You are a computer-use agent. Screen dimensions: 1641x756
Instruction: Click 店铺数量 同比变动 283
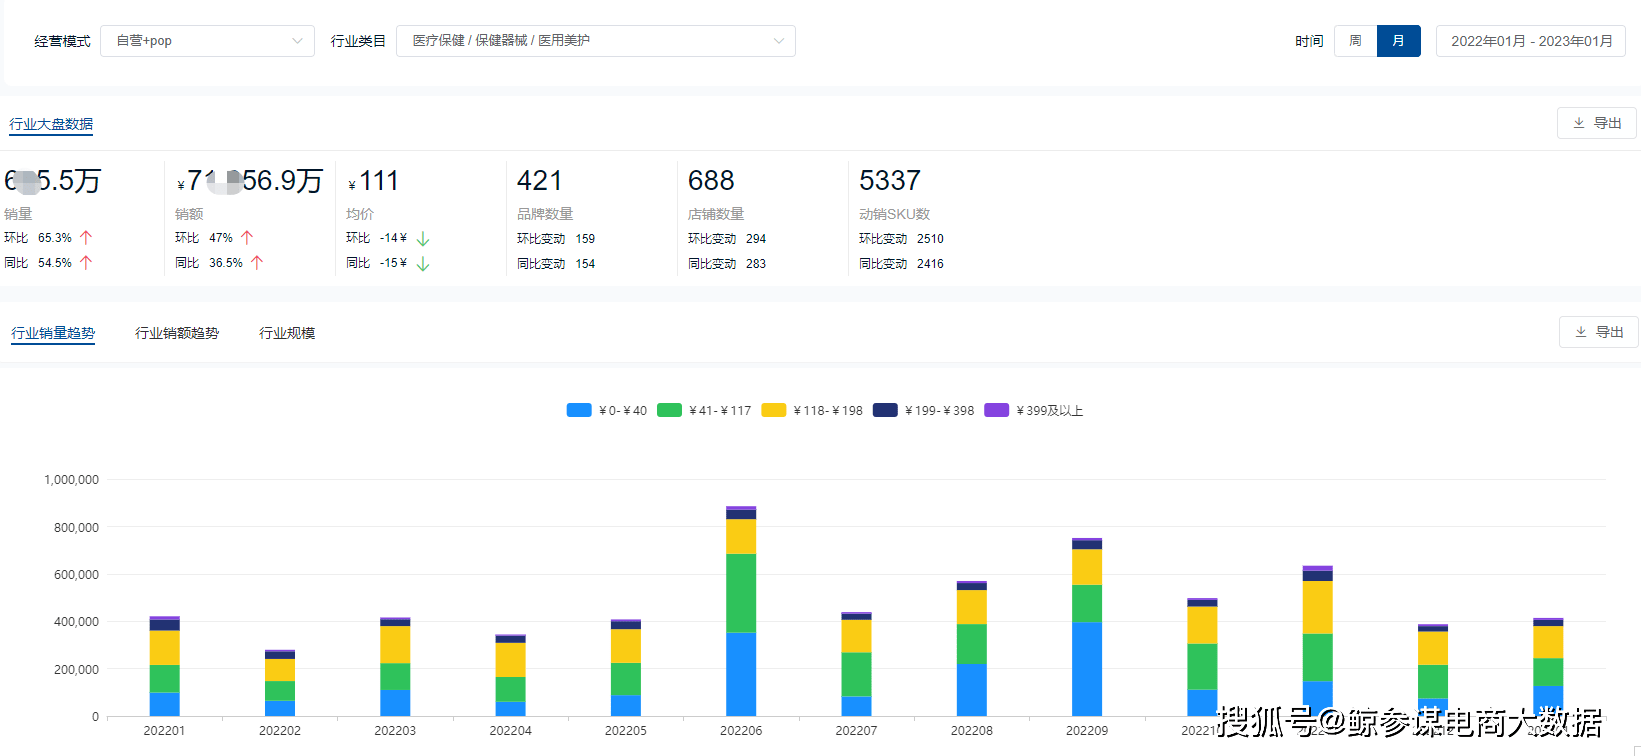(x=727, y=264)
